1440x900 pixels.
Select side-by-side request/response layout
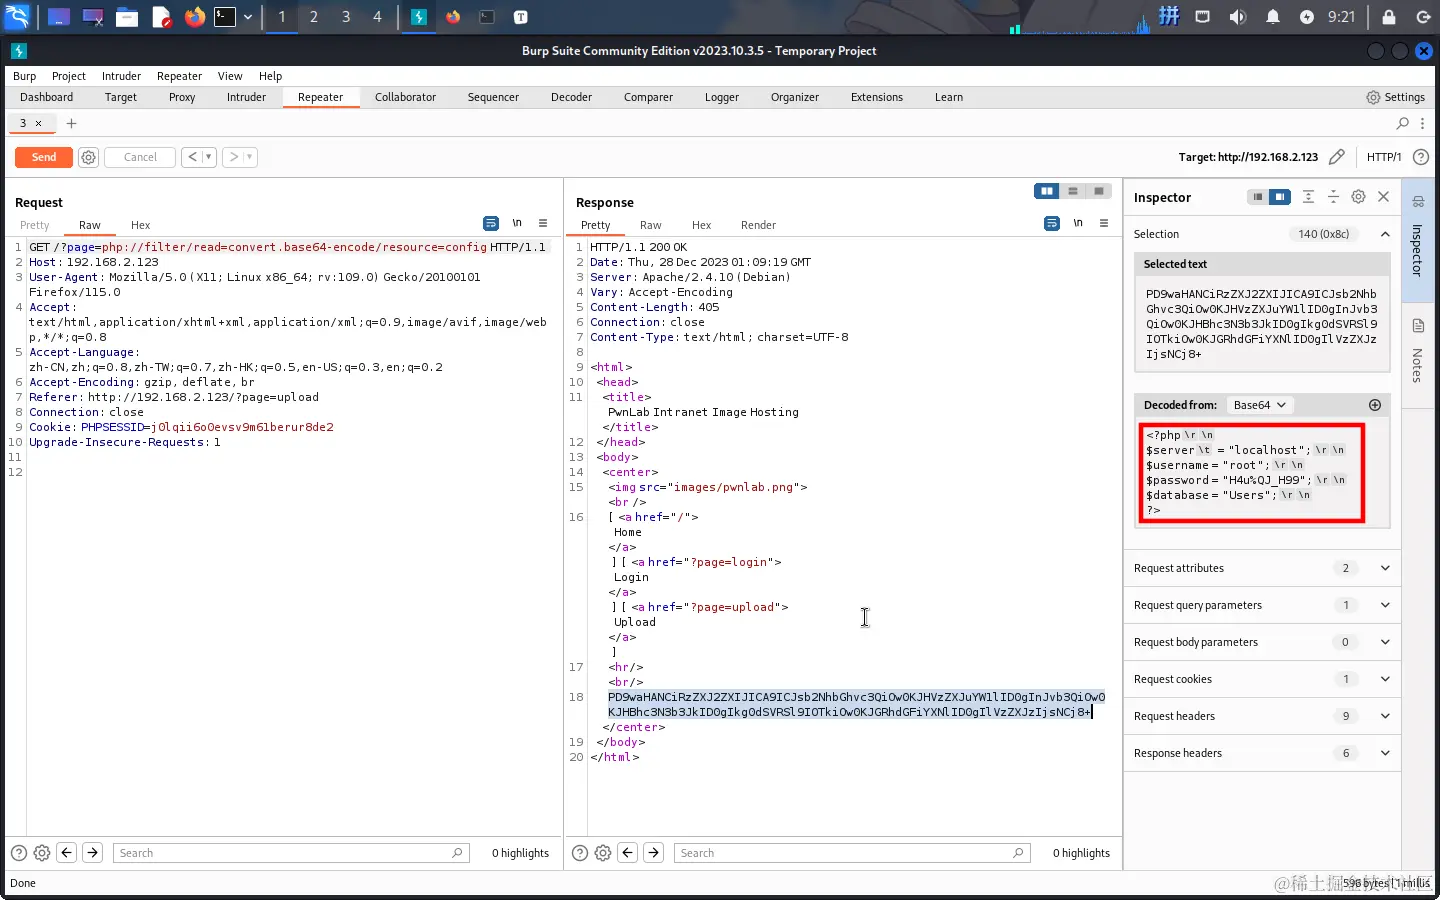point(1046,191)
